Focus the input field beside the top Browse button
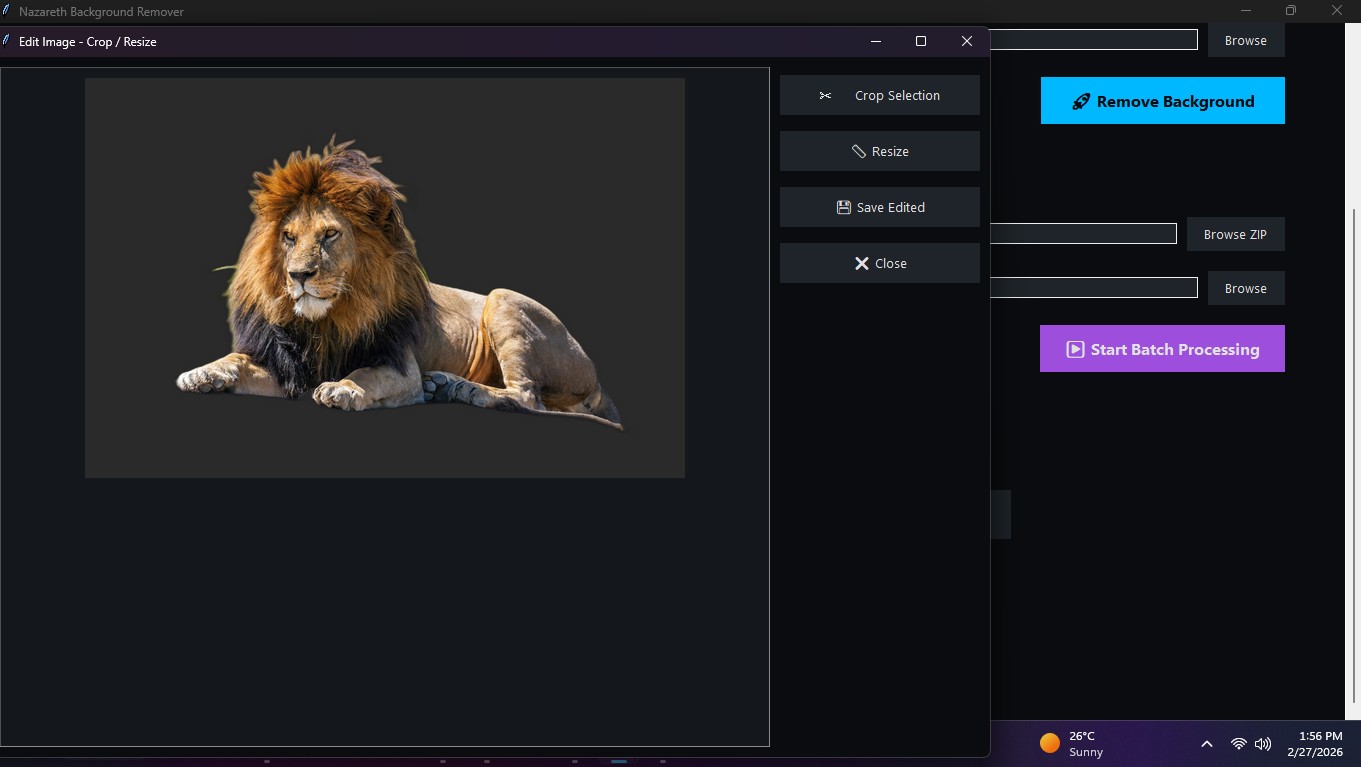 [x=1093, y=40]
